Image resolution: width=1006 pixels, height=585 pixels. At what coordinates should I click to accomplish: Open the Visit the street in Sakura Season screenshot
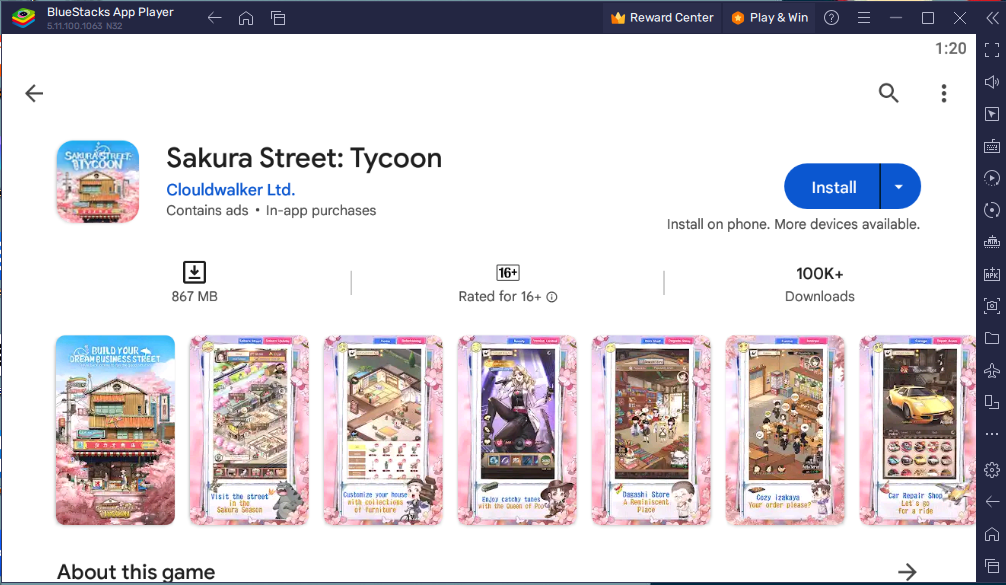[x=249, y=430]
